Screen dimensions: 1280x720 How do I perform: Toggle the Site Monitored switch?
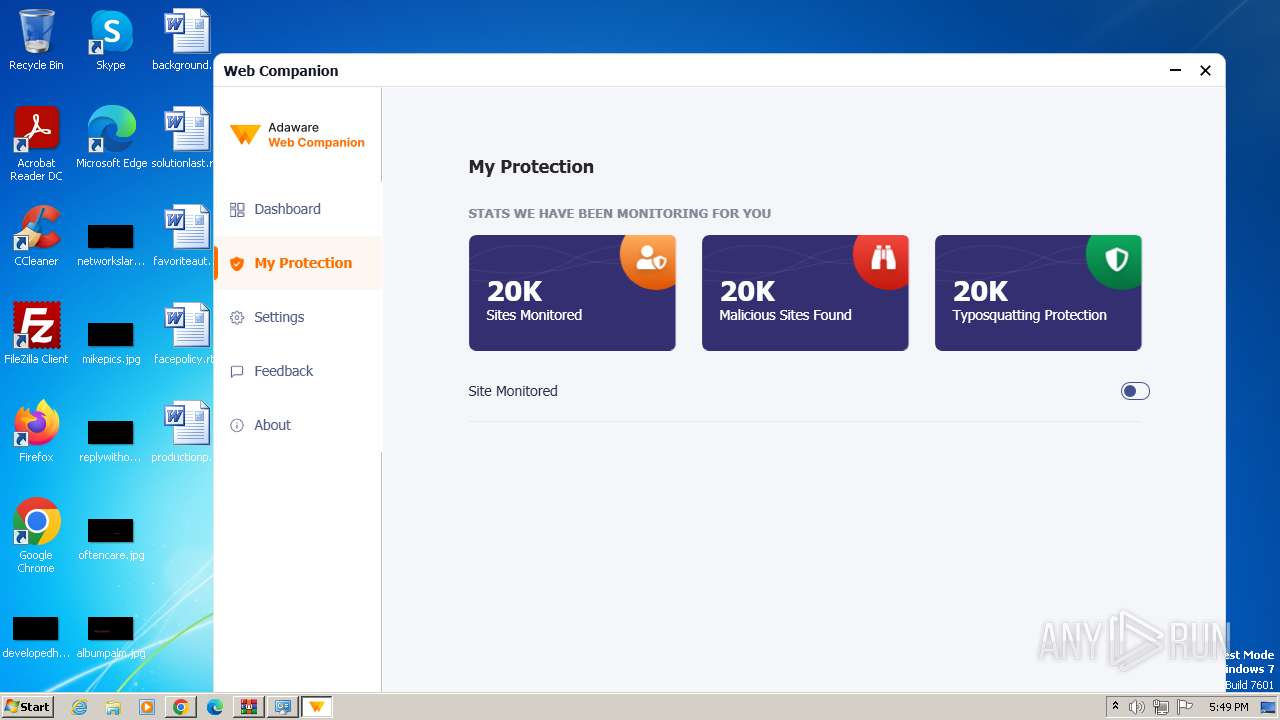click(x=1135, y=391)
